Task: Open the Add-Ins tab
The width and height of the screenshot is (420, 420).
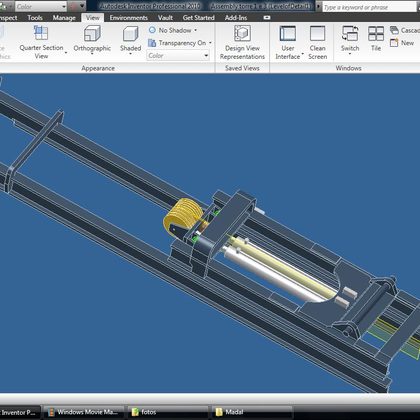Action: coord(236,18)
